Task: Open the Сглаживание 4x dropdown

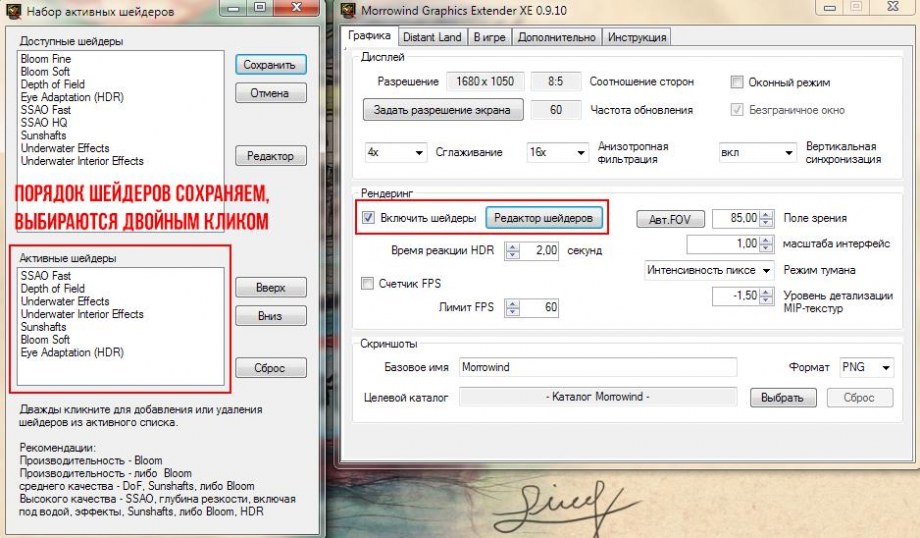Action: pos(395,153)
